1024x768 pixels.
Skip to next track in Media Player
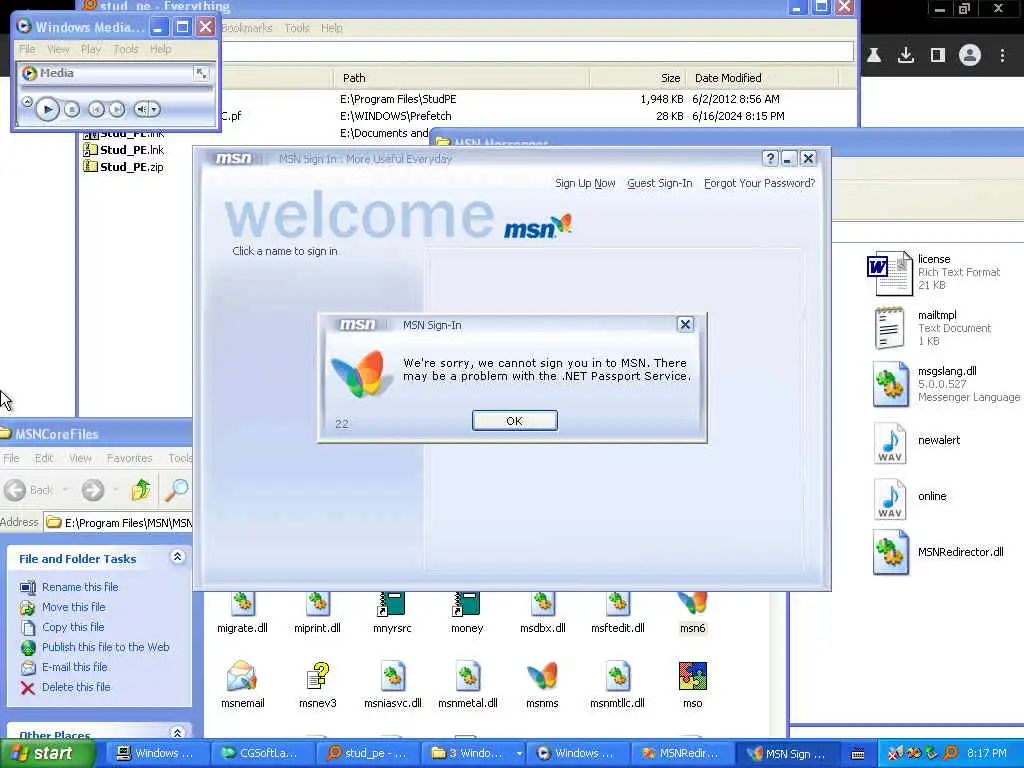point(116,110)
